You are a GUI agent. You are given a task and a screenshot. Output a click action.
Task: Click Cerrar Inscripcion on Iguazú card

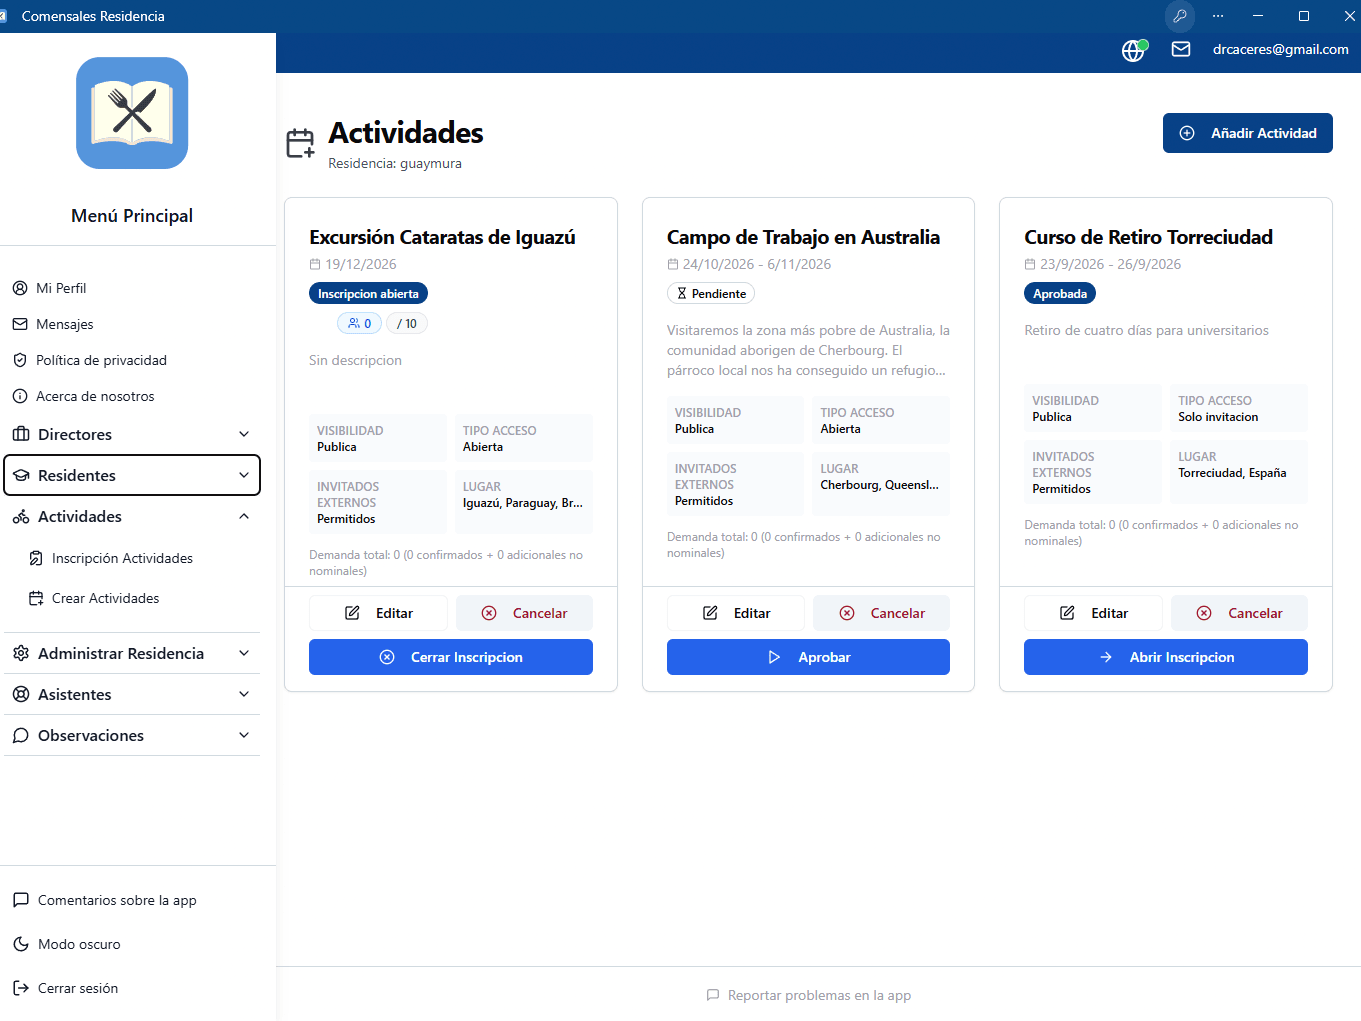click(451, 657)
